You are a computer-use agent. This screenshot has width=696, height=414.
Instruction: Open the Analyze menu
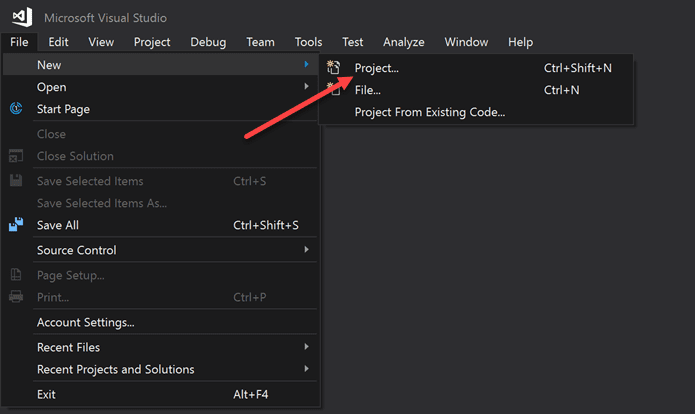(x=403, y=42)
